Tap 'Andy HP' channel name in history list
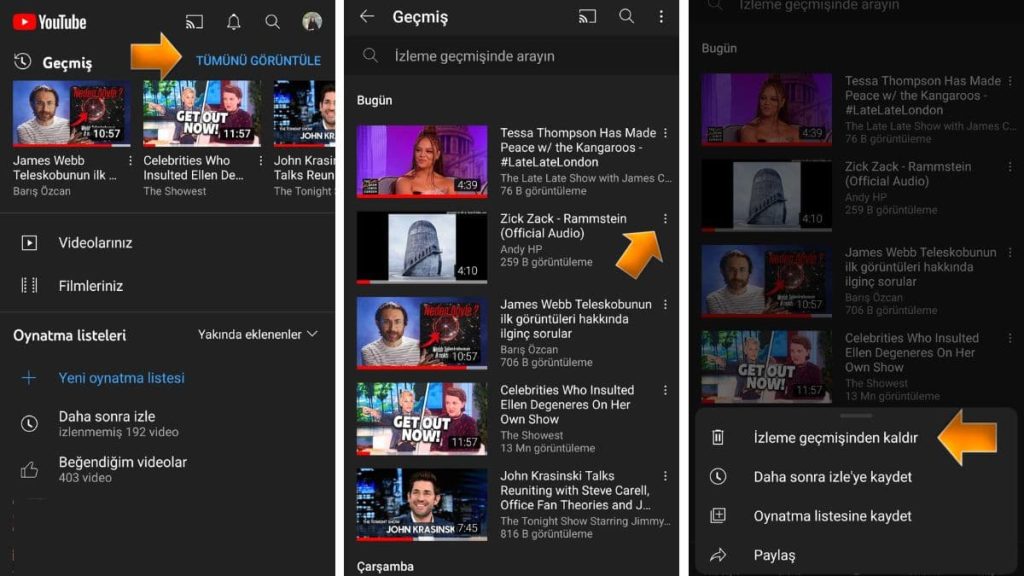The width and height of the screenshot is (1024, 576). coord(521,249)
